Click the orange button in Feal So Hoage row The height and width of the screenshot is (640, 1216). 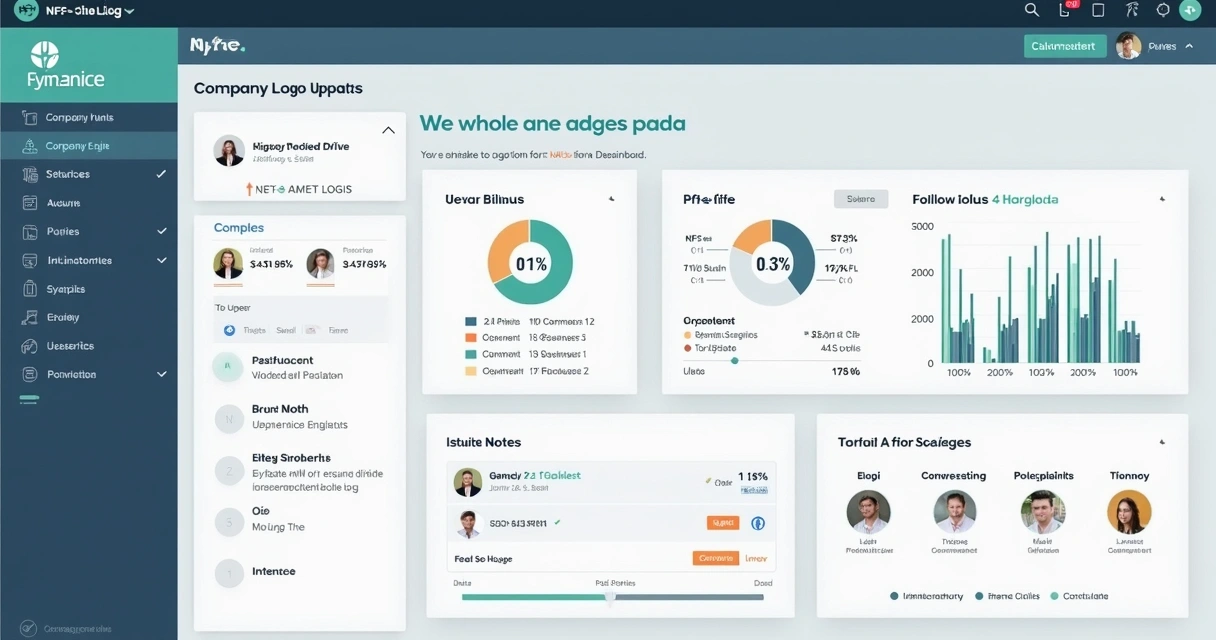click(716, 558)
